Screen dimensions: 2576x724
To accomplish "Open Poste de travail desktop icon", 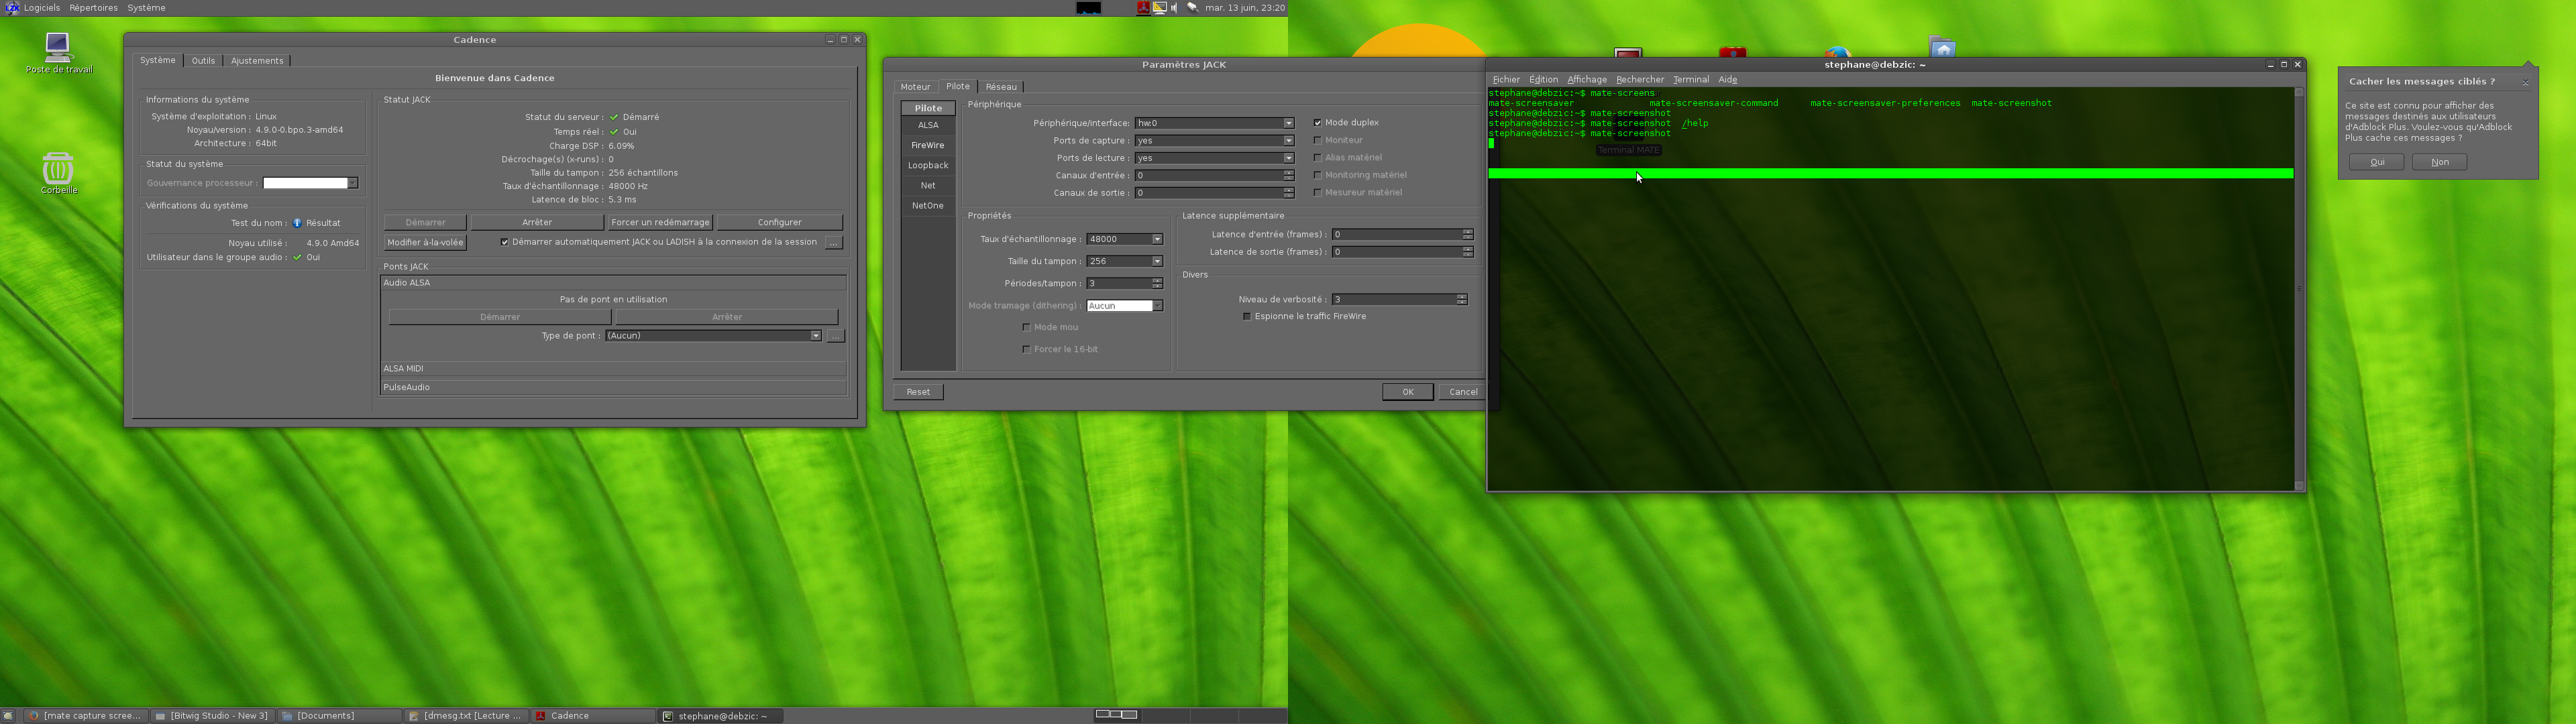I will tap(58, 48).
